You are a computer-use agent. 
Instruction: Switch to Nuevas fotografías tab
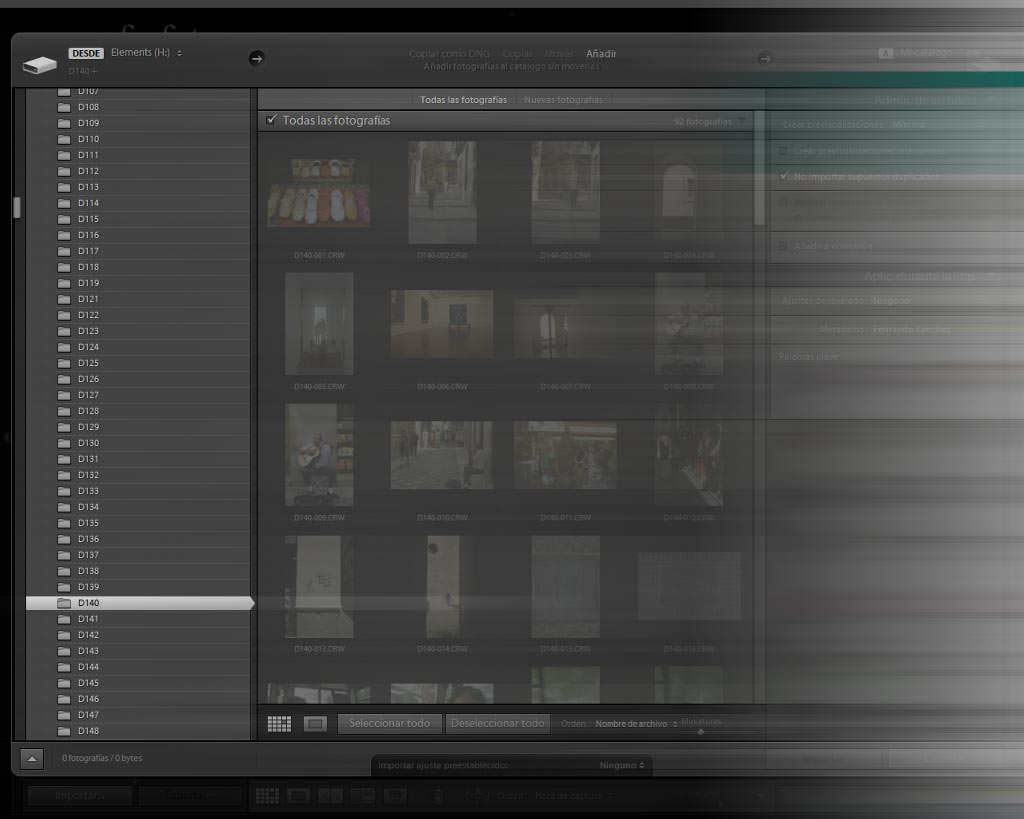(564, 100)
